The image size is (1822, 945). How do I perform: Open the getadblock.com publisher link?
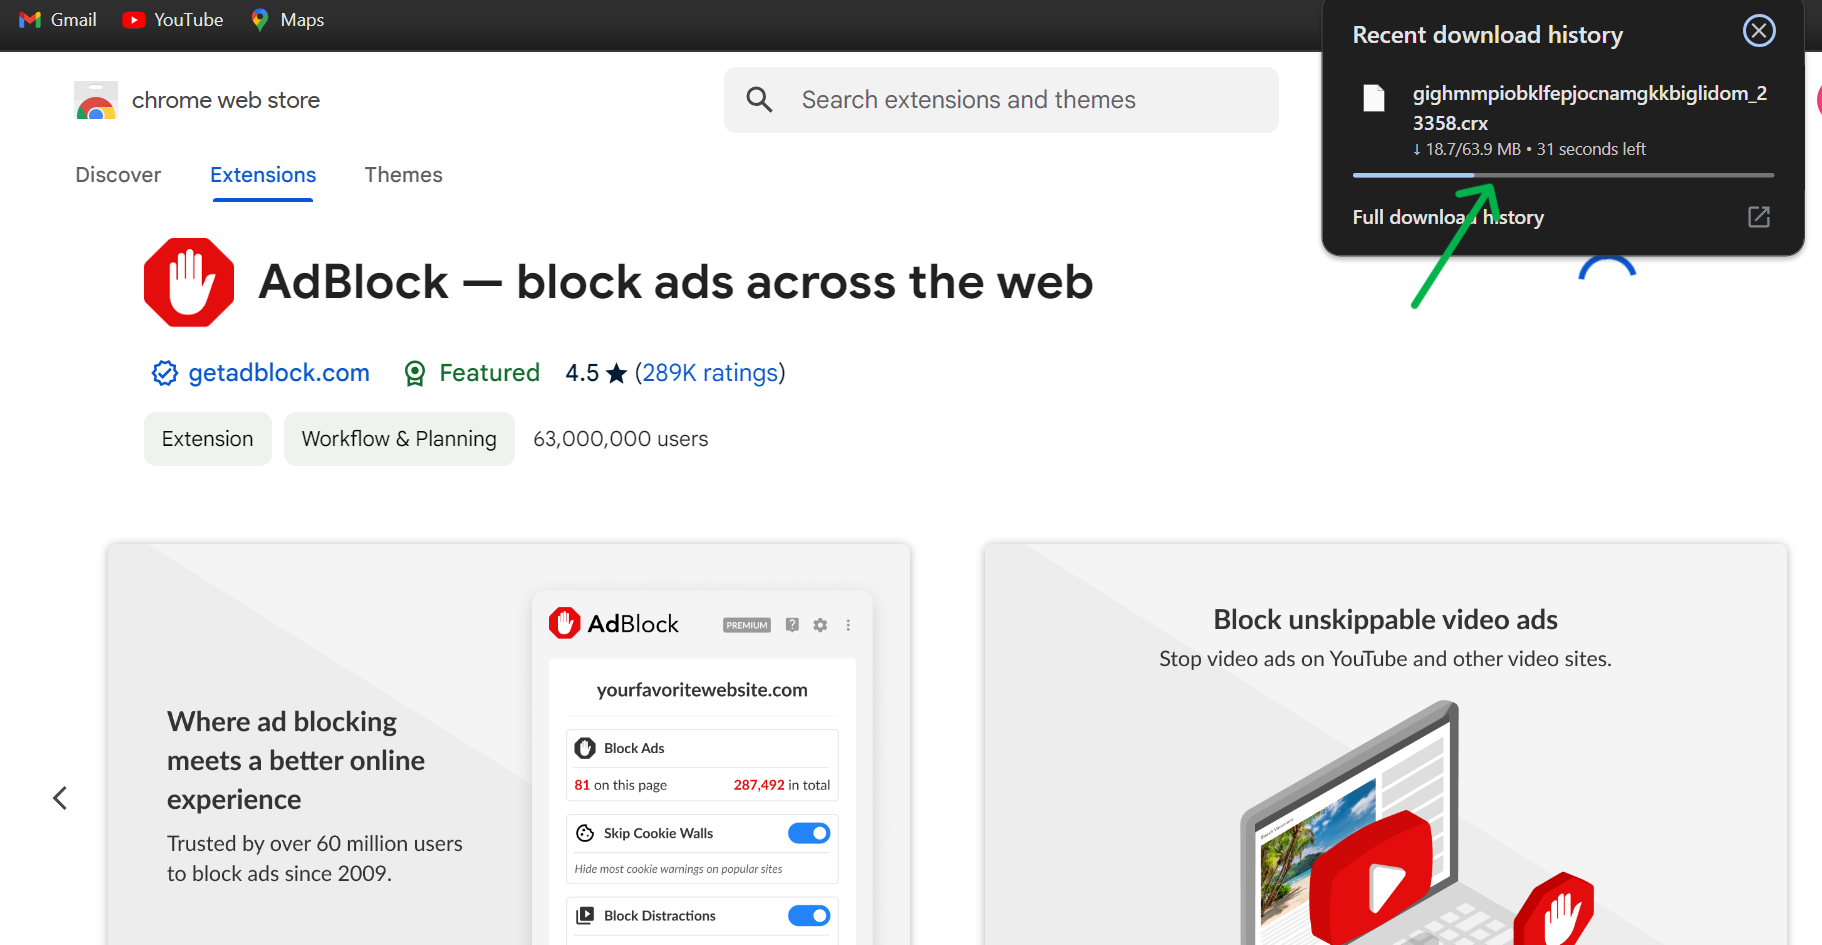[279, 373]
